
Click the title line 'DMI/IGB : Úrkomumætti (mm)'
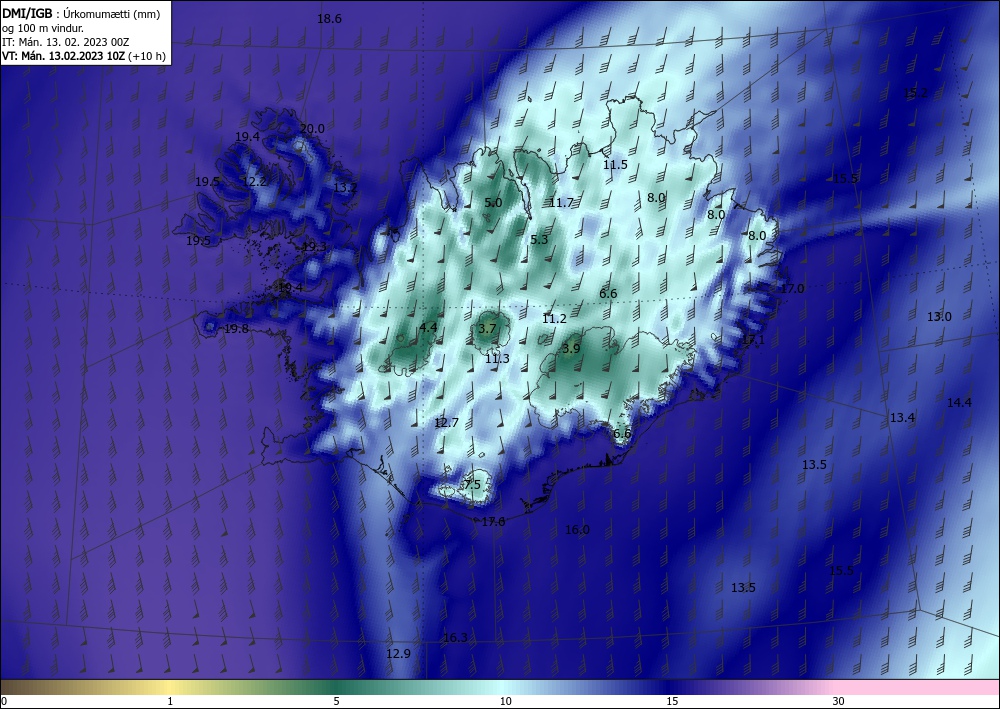click(x=81, y=13)
